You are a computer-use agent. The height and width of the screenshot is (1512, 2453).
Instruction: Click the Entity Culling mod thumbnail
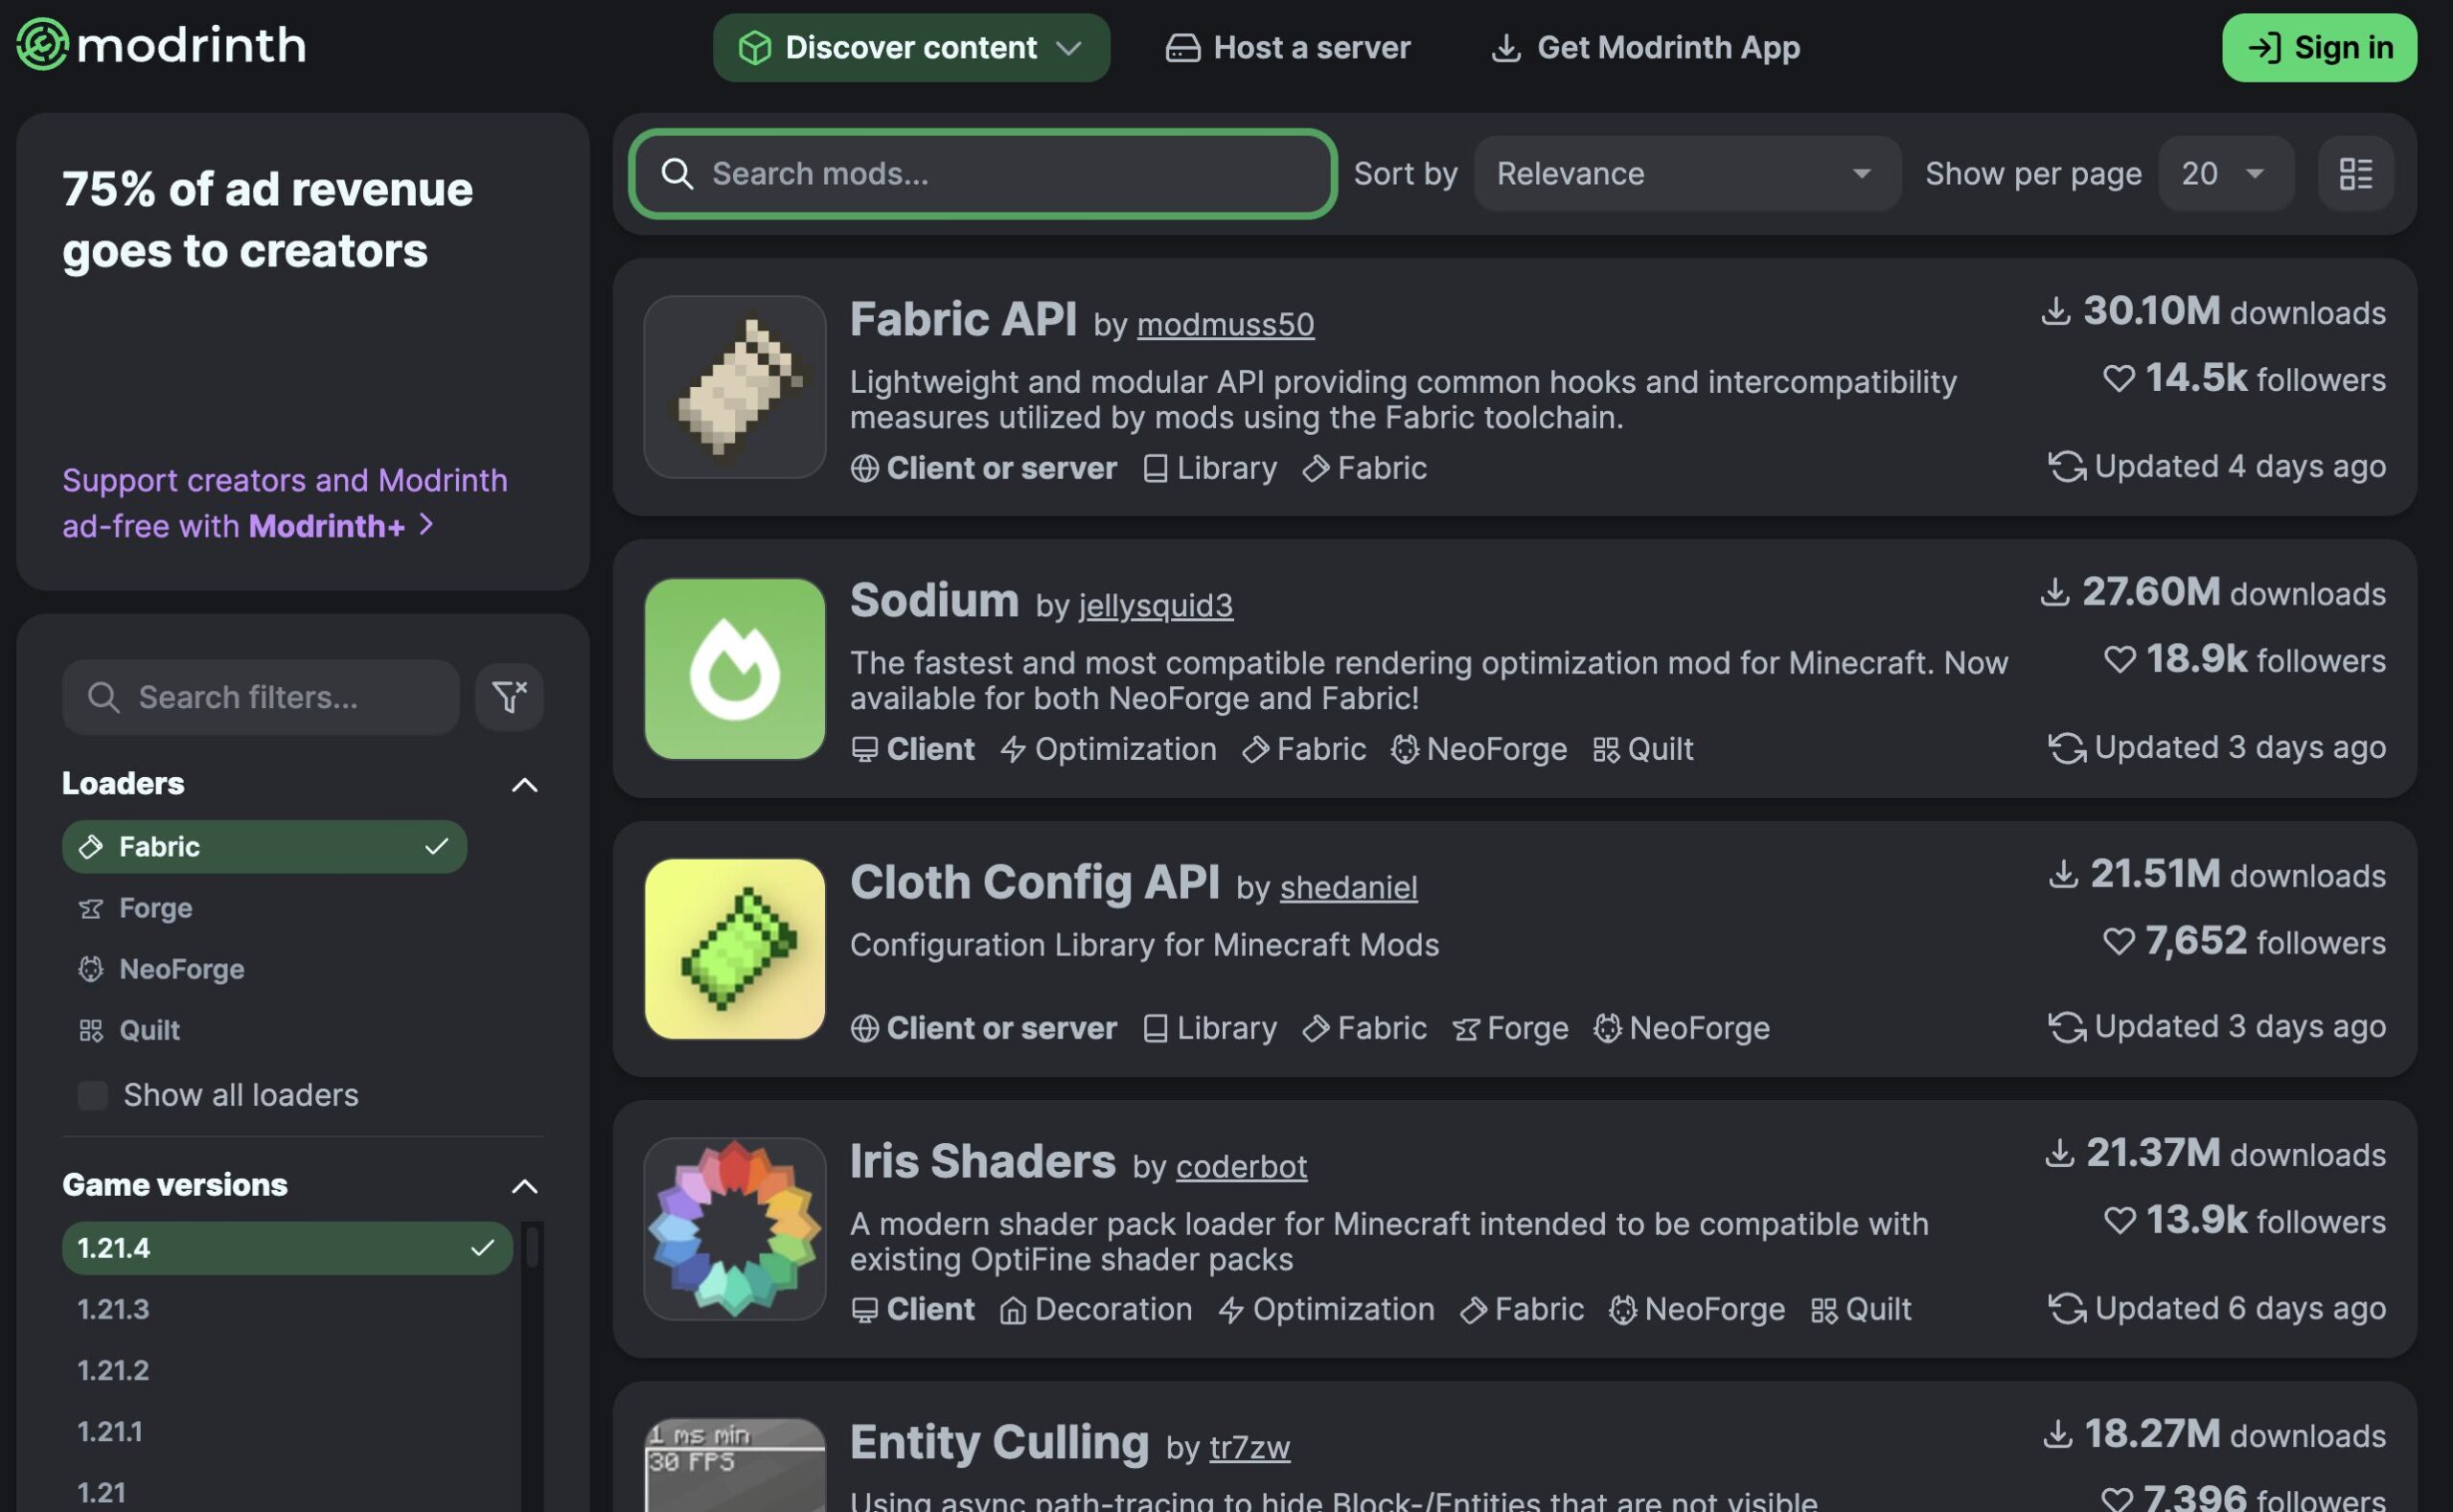[735, 1466]
